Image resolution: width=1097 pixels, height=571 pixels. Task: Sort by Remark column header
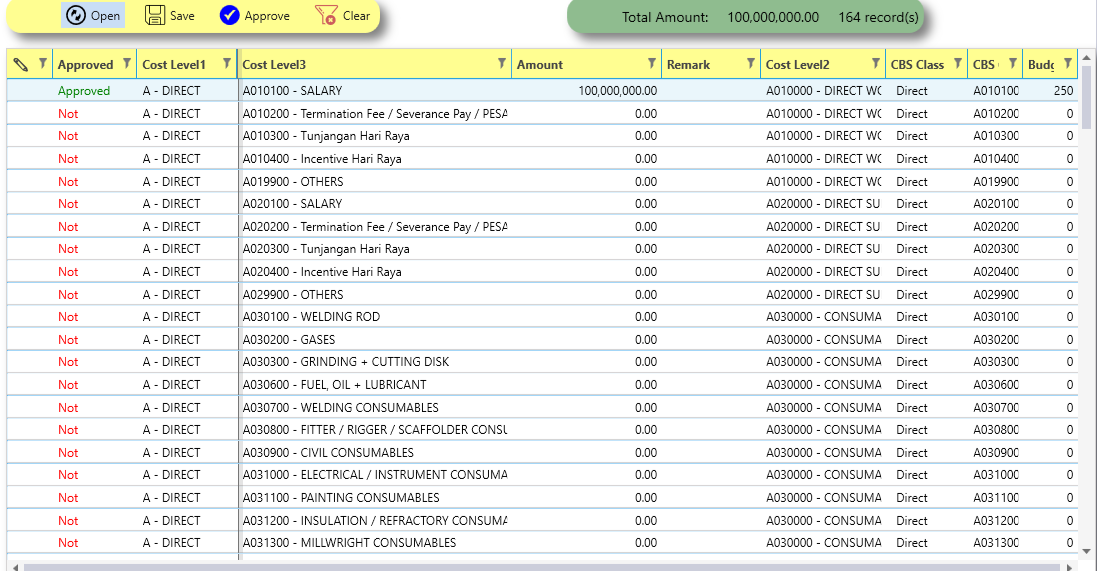[688, 64]
